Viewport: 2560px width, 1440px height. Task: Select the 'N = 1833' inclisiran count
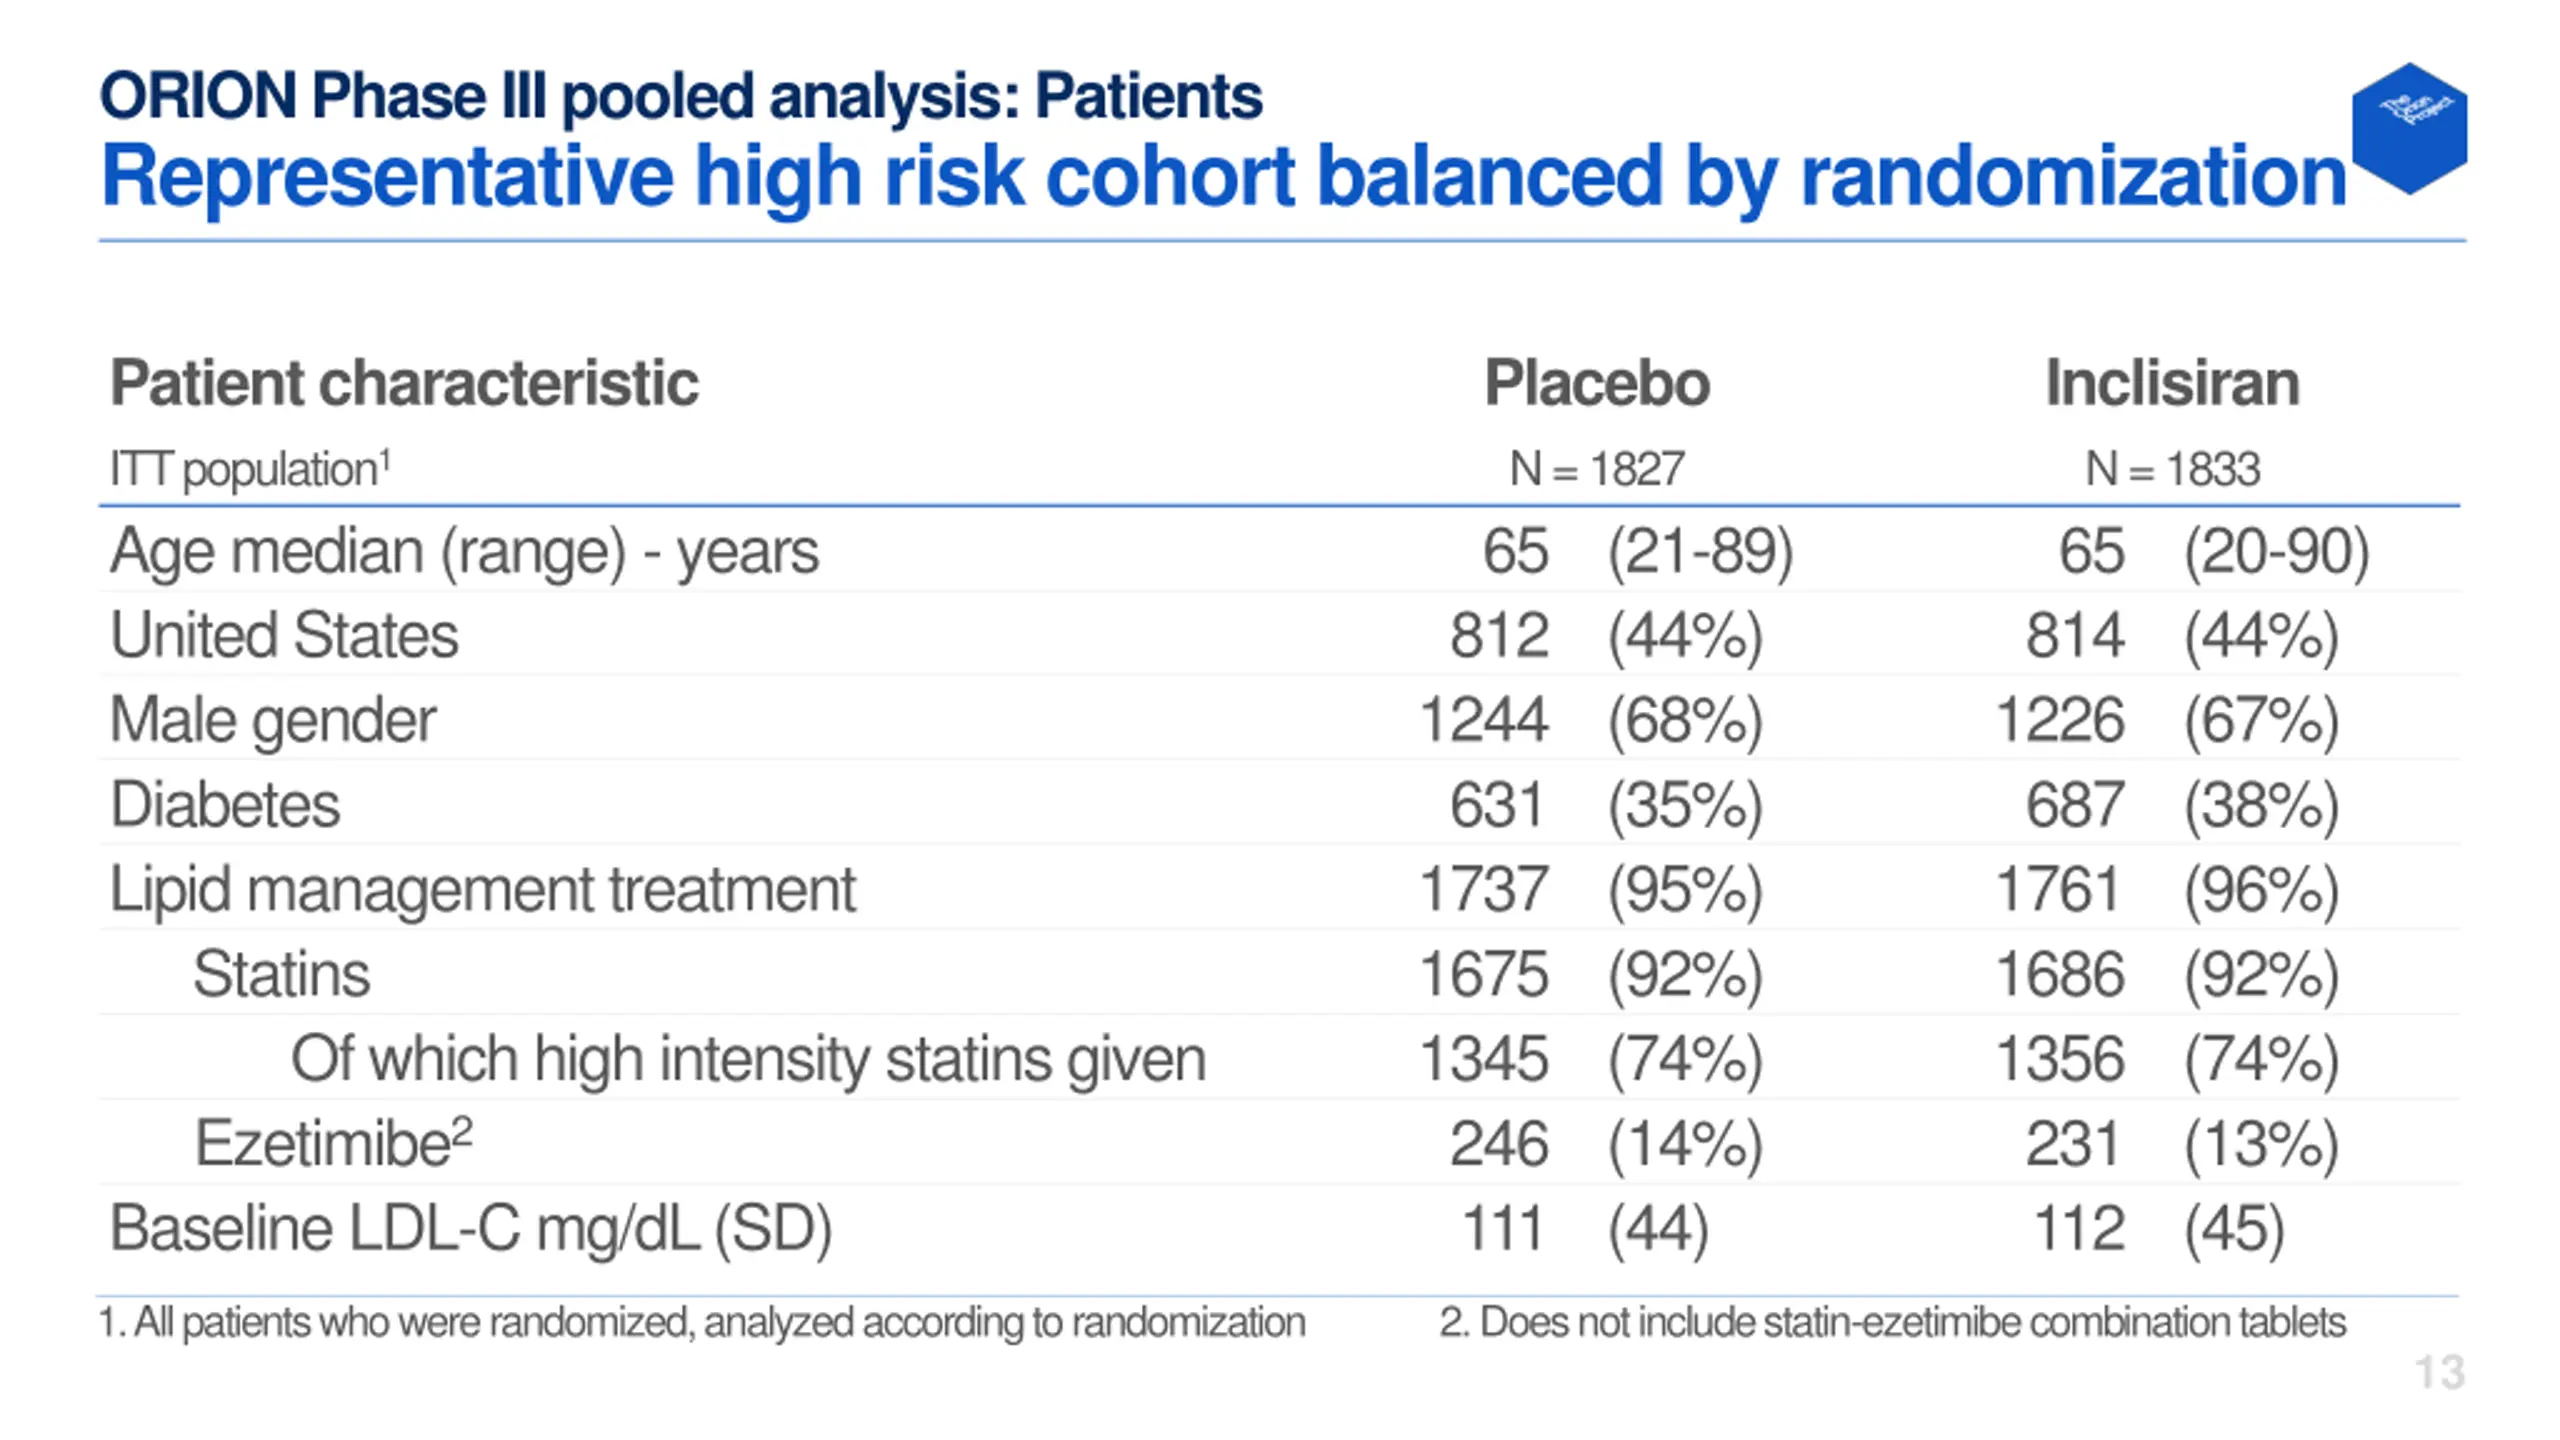click(x=2172, y=469)
